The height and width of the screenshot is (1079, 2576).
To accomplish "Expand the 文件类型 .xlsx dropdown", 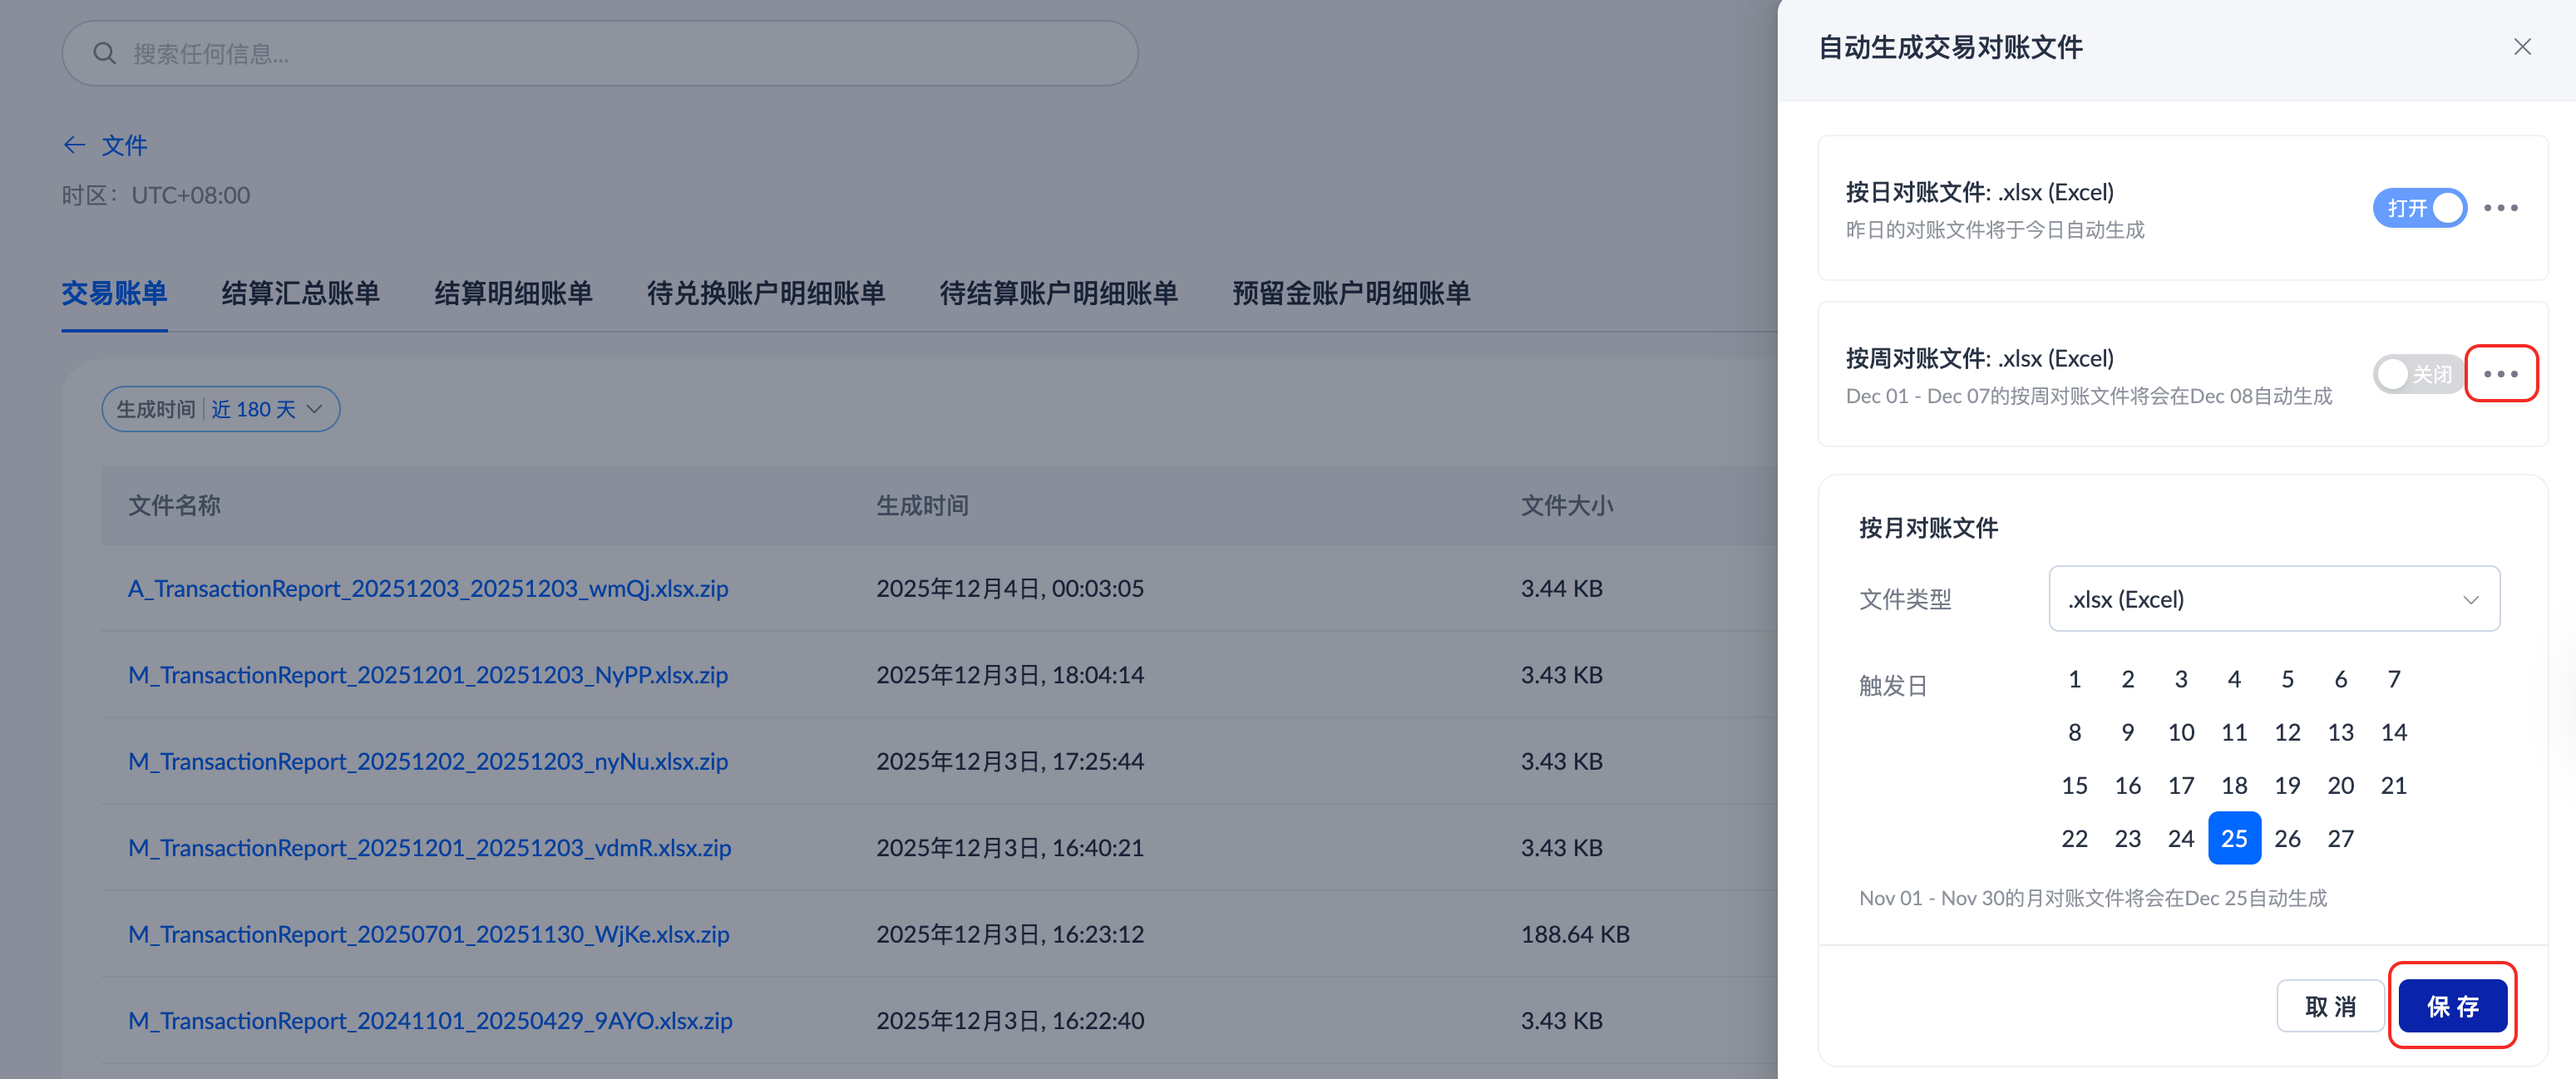I will tap(2273, 599).
